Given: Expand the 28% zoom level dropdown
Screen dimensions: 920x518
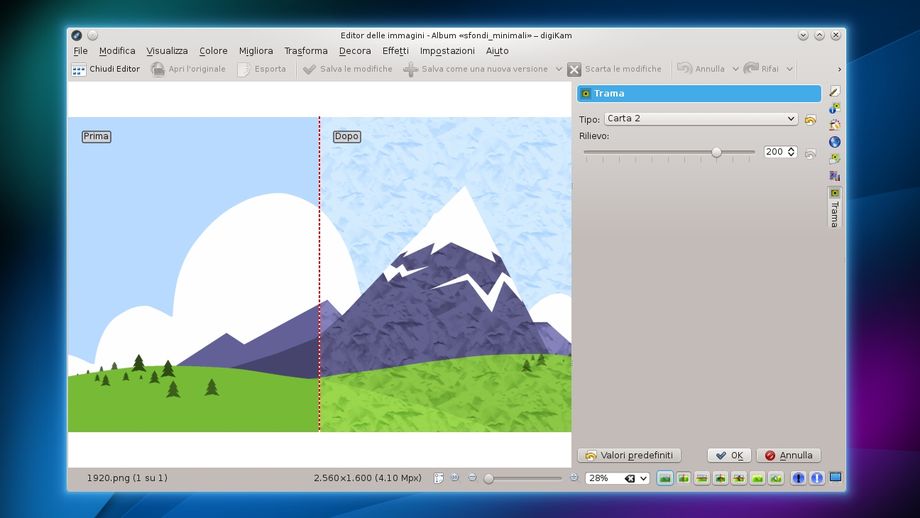Looking at the screenshot, I should (642, 479).
